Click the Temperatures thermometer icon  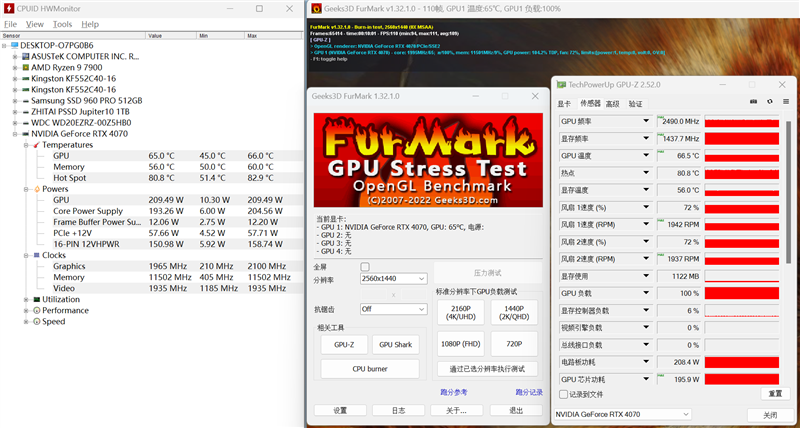tap(35, 145)
